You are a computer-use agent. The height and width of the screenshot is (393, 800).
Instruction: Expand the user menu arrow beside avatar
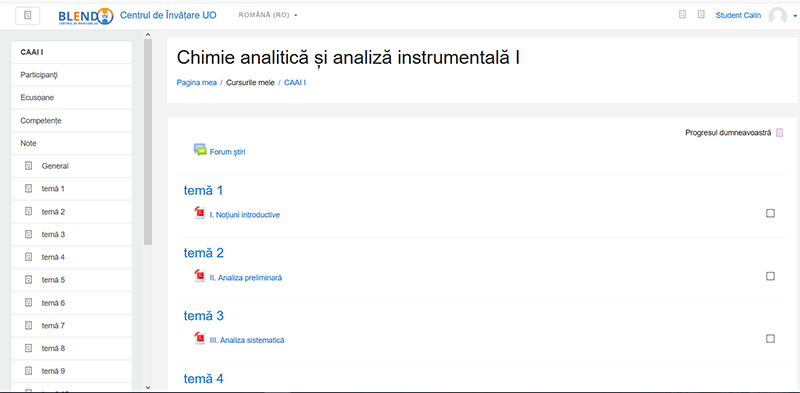coord(795,16)
